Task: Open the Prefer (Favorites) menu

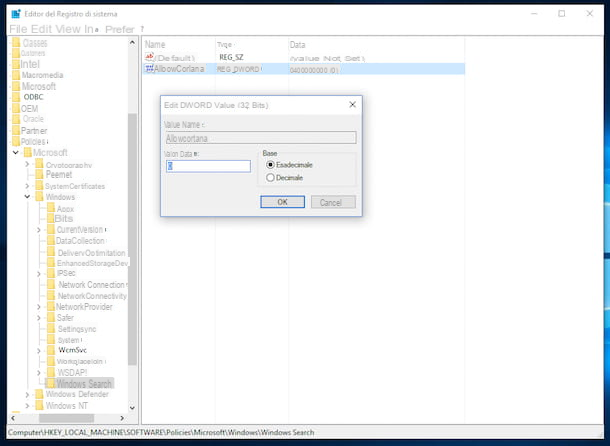Action: tap(119, 29)
